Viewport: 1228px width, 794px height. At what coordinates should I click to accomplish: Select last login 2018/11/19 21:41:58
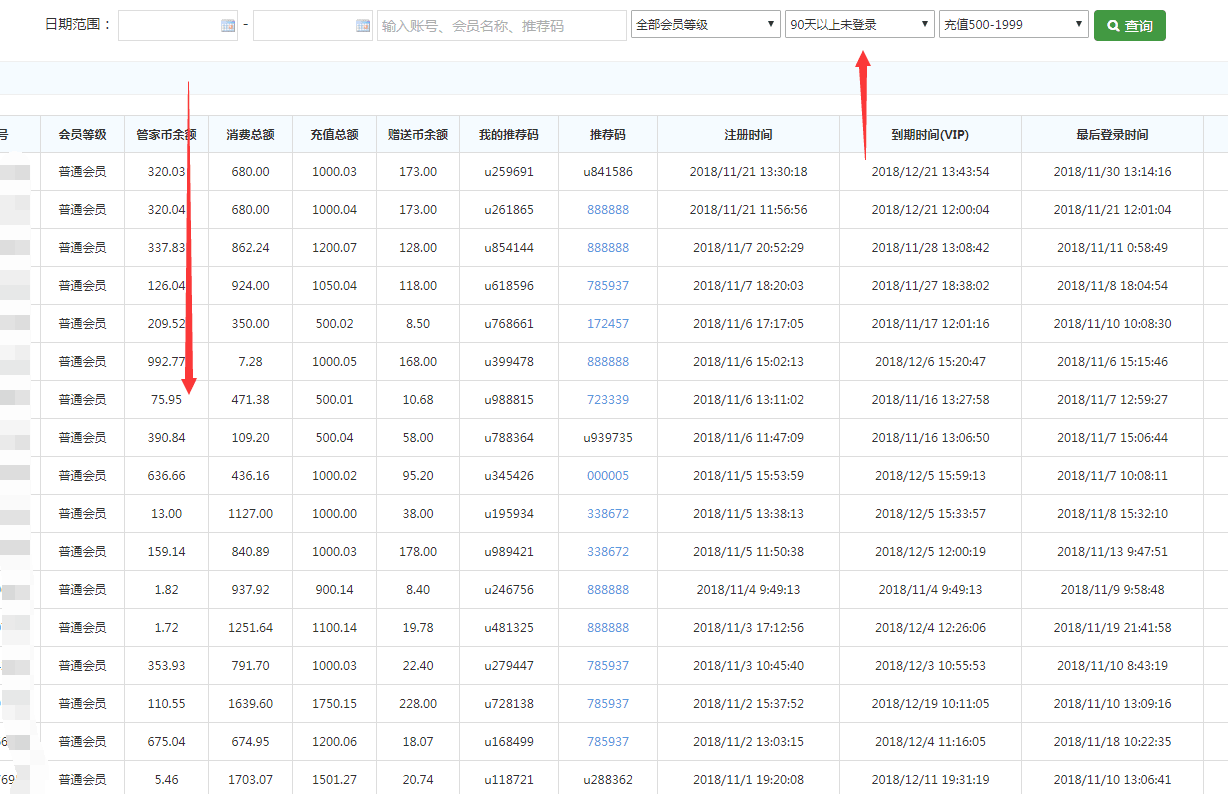coord(1112,628)
